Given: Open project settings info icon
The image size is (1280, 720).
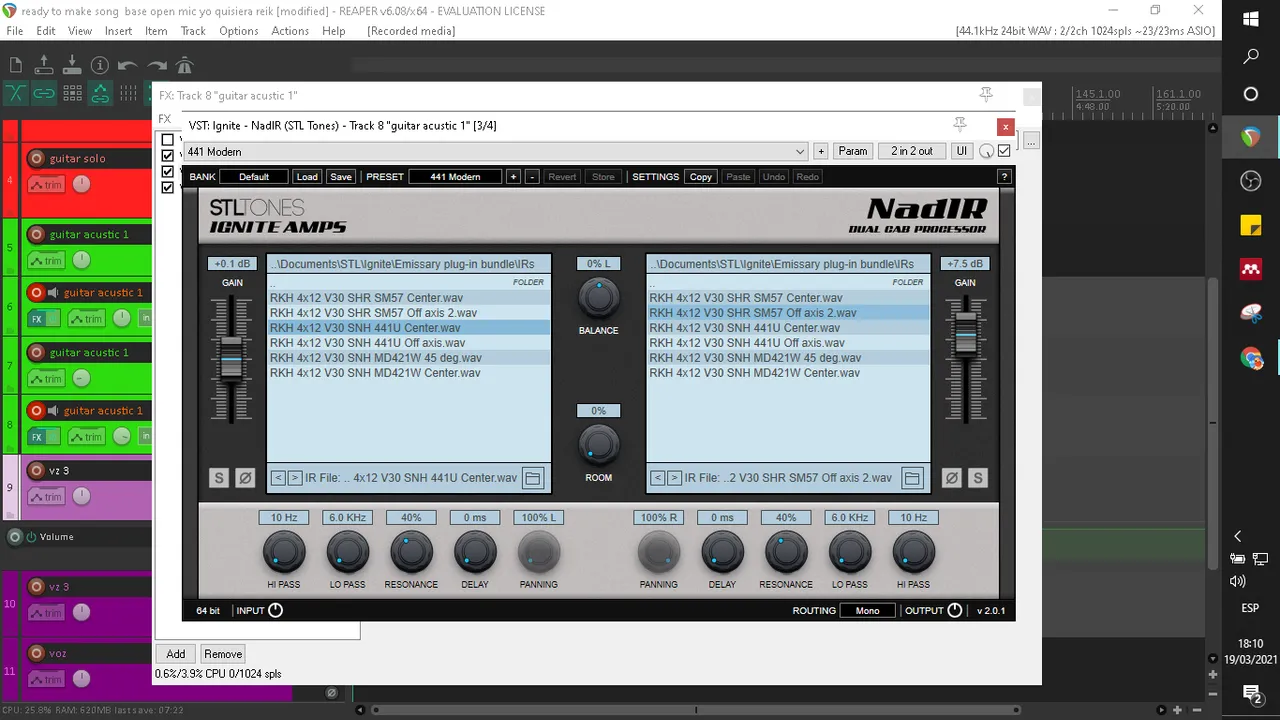Looking at the screenshot, I should point(100,65).
